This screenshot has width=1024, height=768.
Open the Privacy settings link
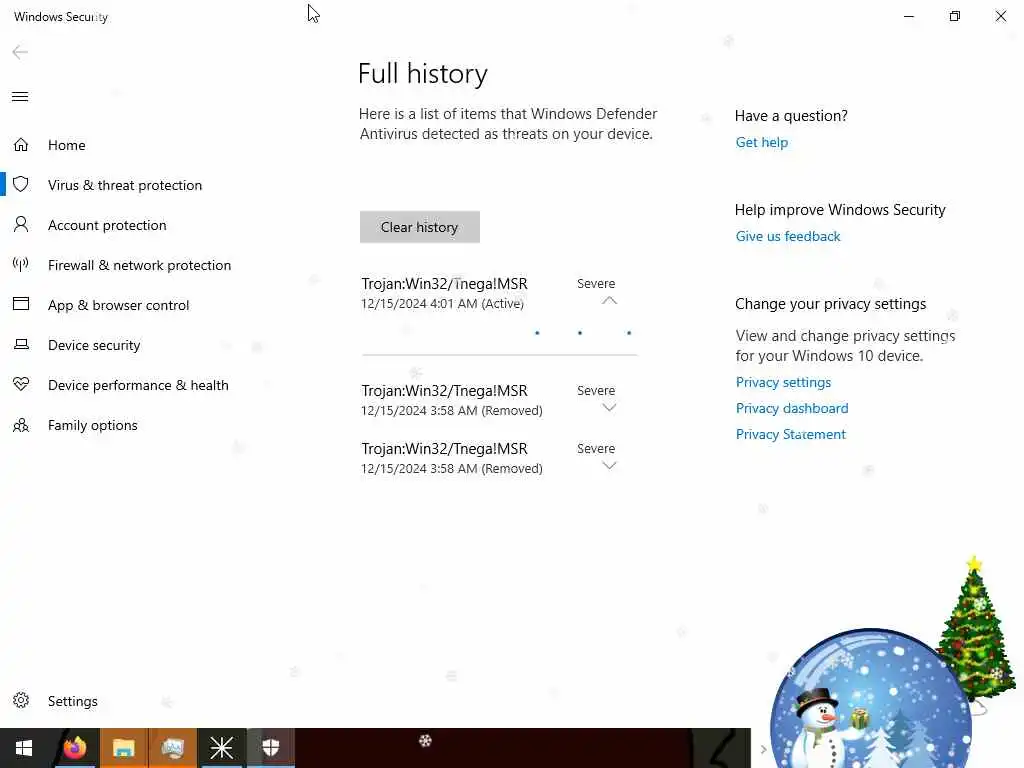783,382
